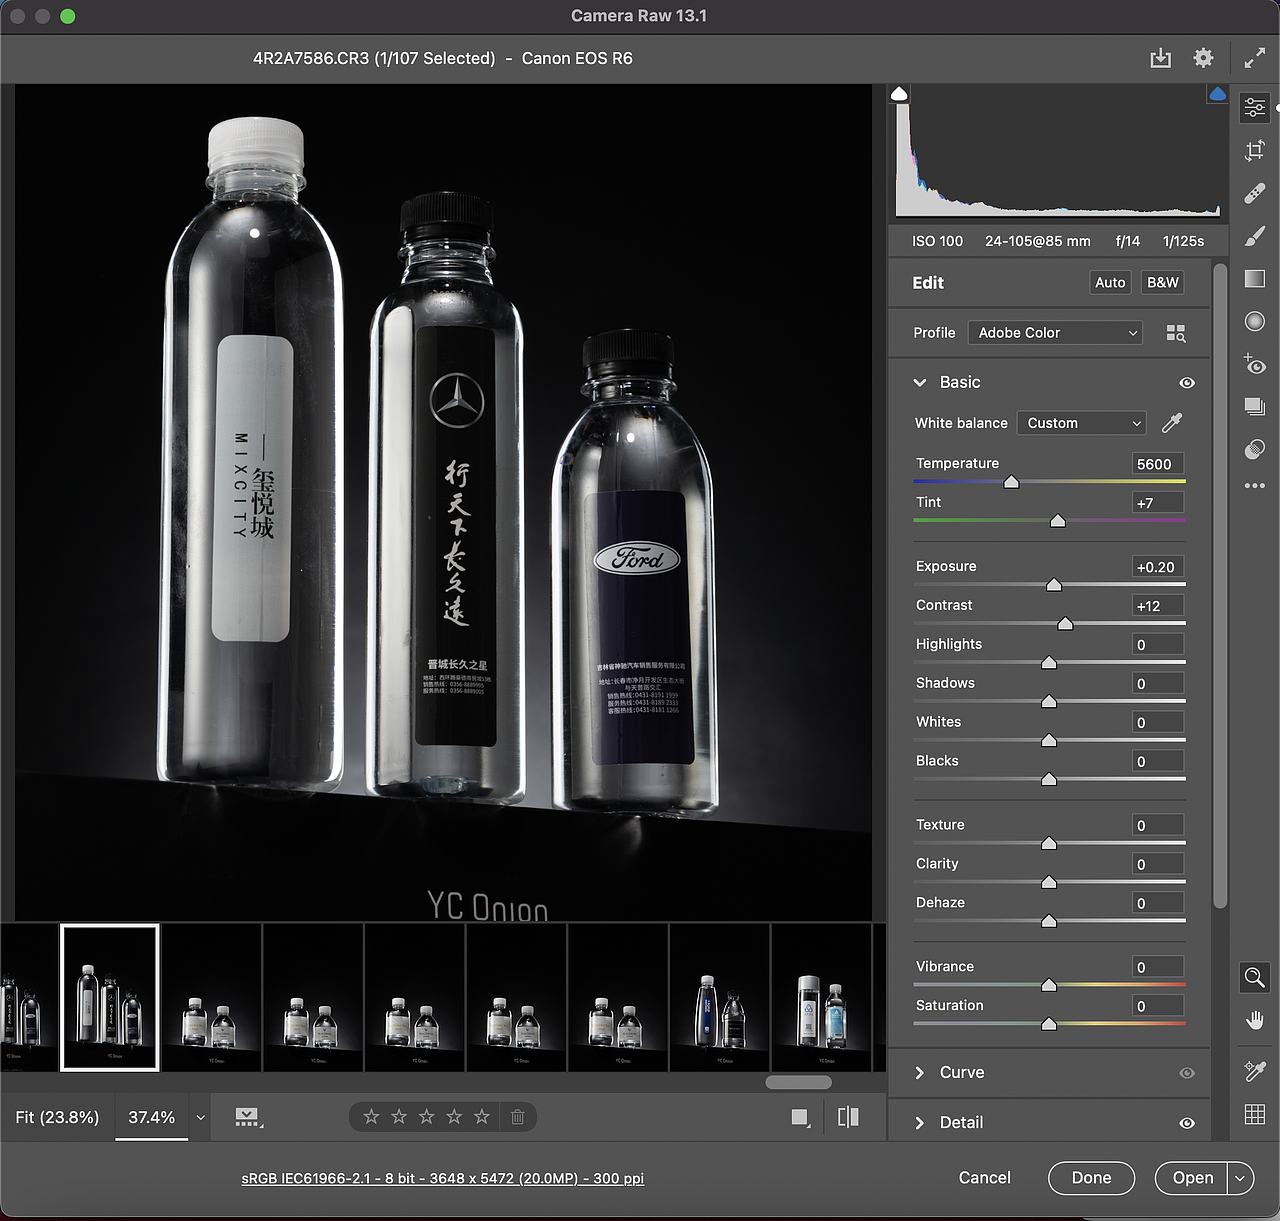
Task: Select the Hand tool
Action: 1255,1021
